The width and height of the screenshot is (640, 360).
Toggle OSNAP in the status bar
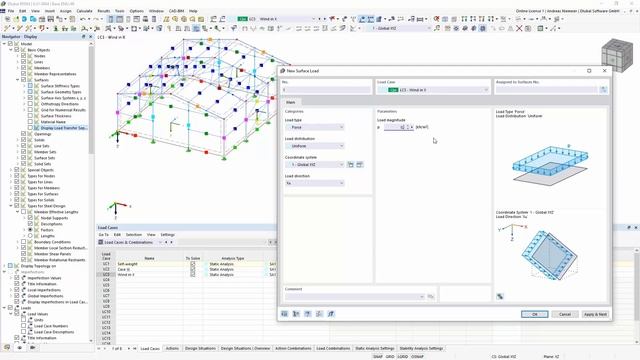[417, 357]
